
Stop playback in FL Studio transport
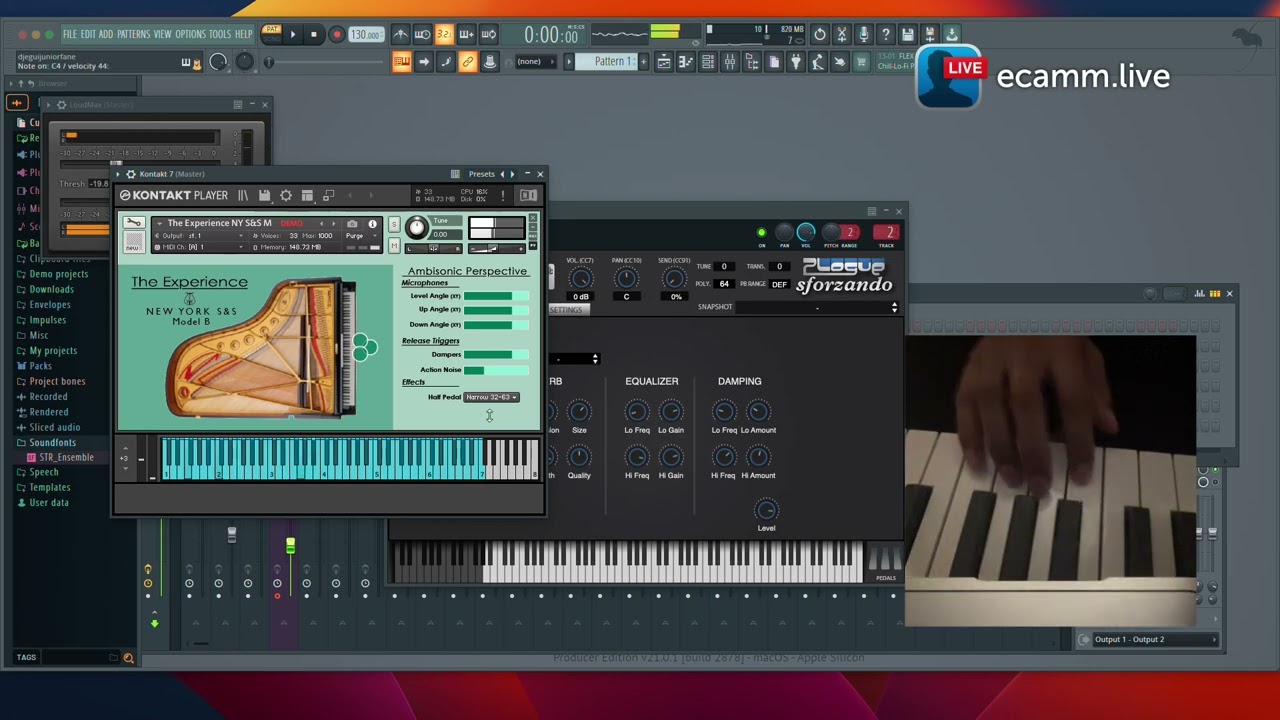[313, 34]
